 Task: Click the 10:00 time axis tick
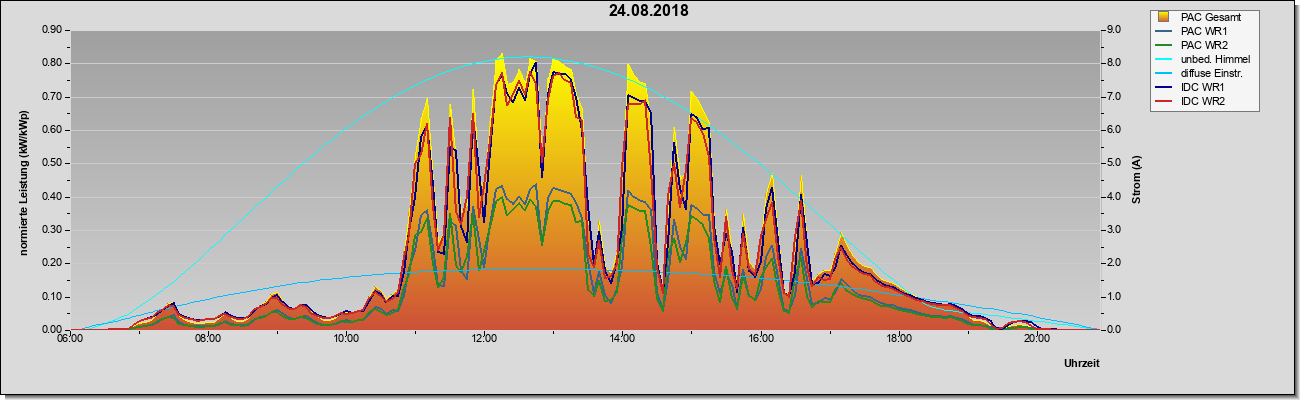(x=345, y=338)
